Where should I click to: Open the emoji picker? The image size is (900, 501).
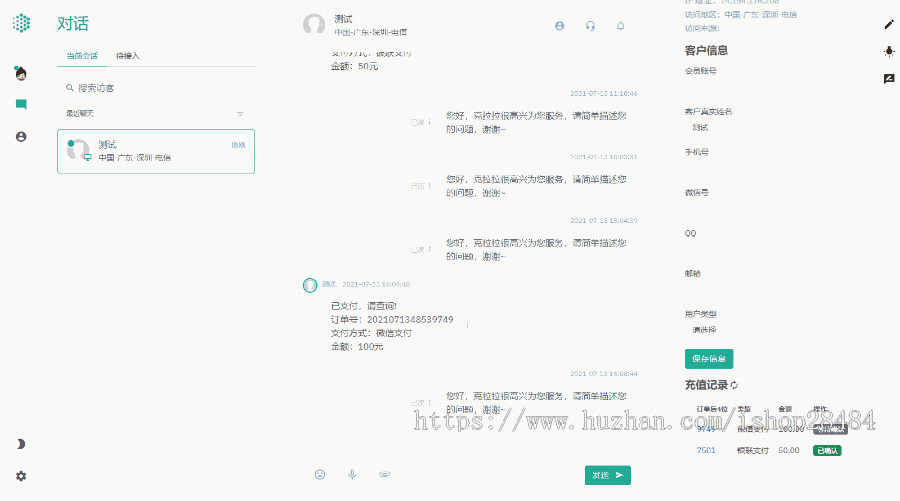click(320, 475)
